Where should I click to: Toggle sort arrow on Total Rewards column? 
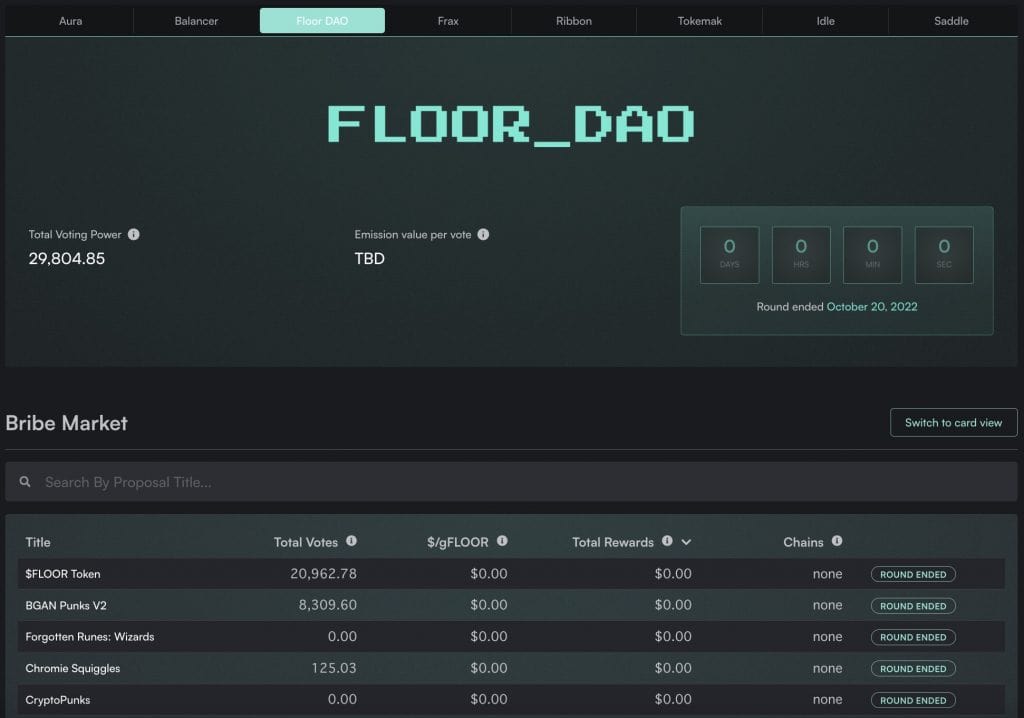(x=686, y=542)
